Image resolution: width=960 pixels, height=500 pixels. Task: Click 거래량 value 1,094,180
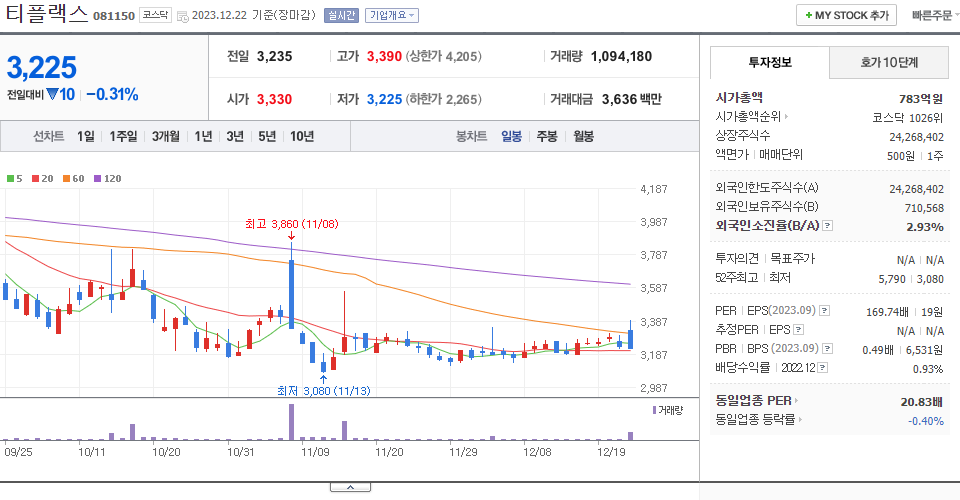pyautogui.click(x=621, y=56)
